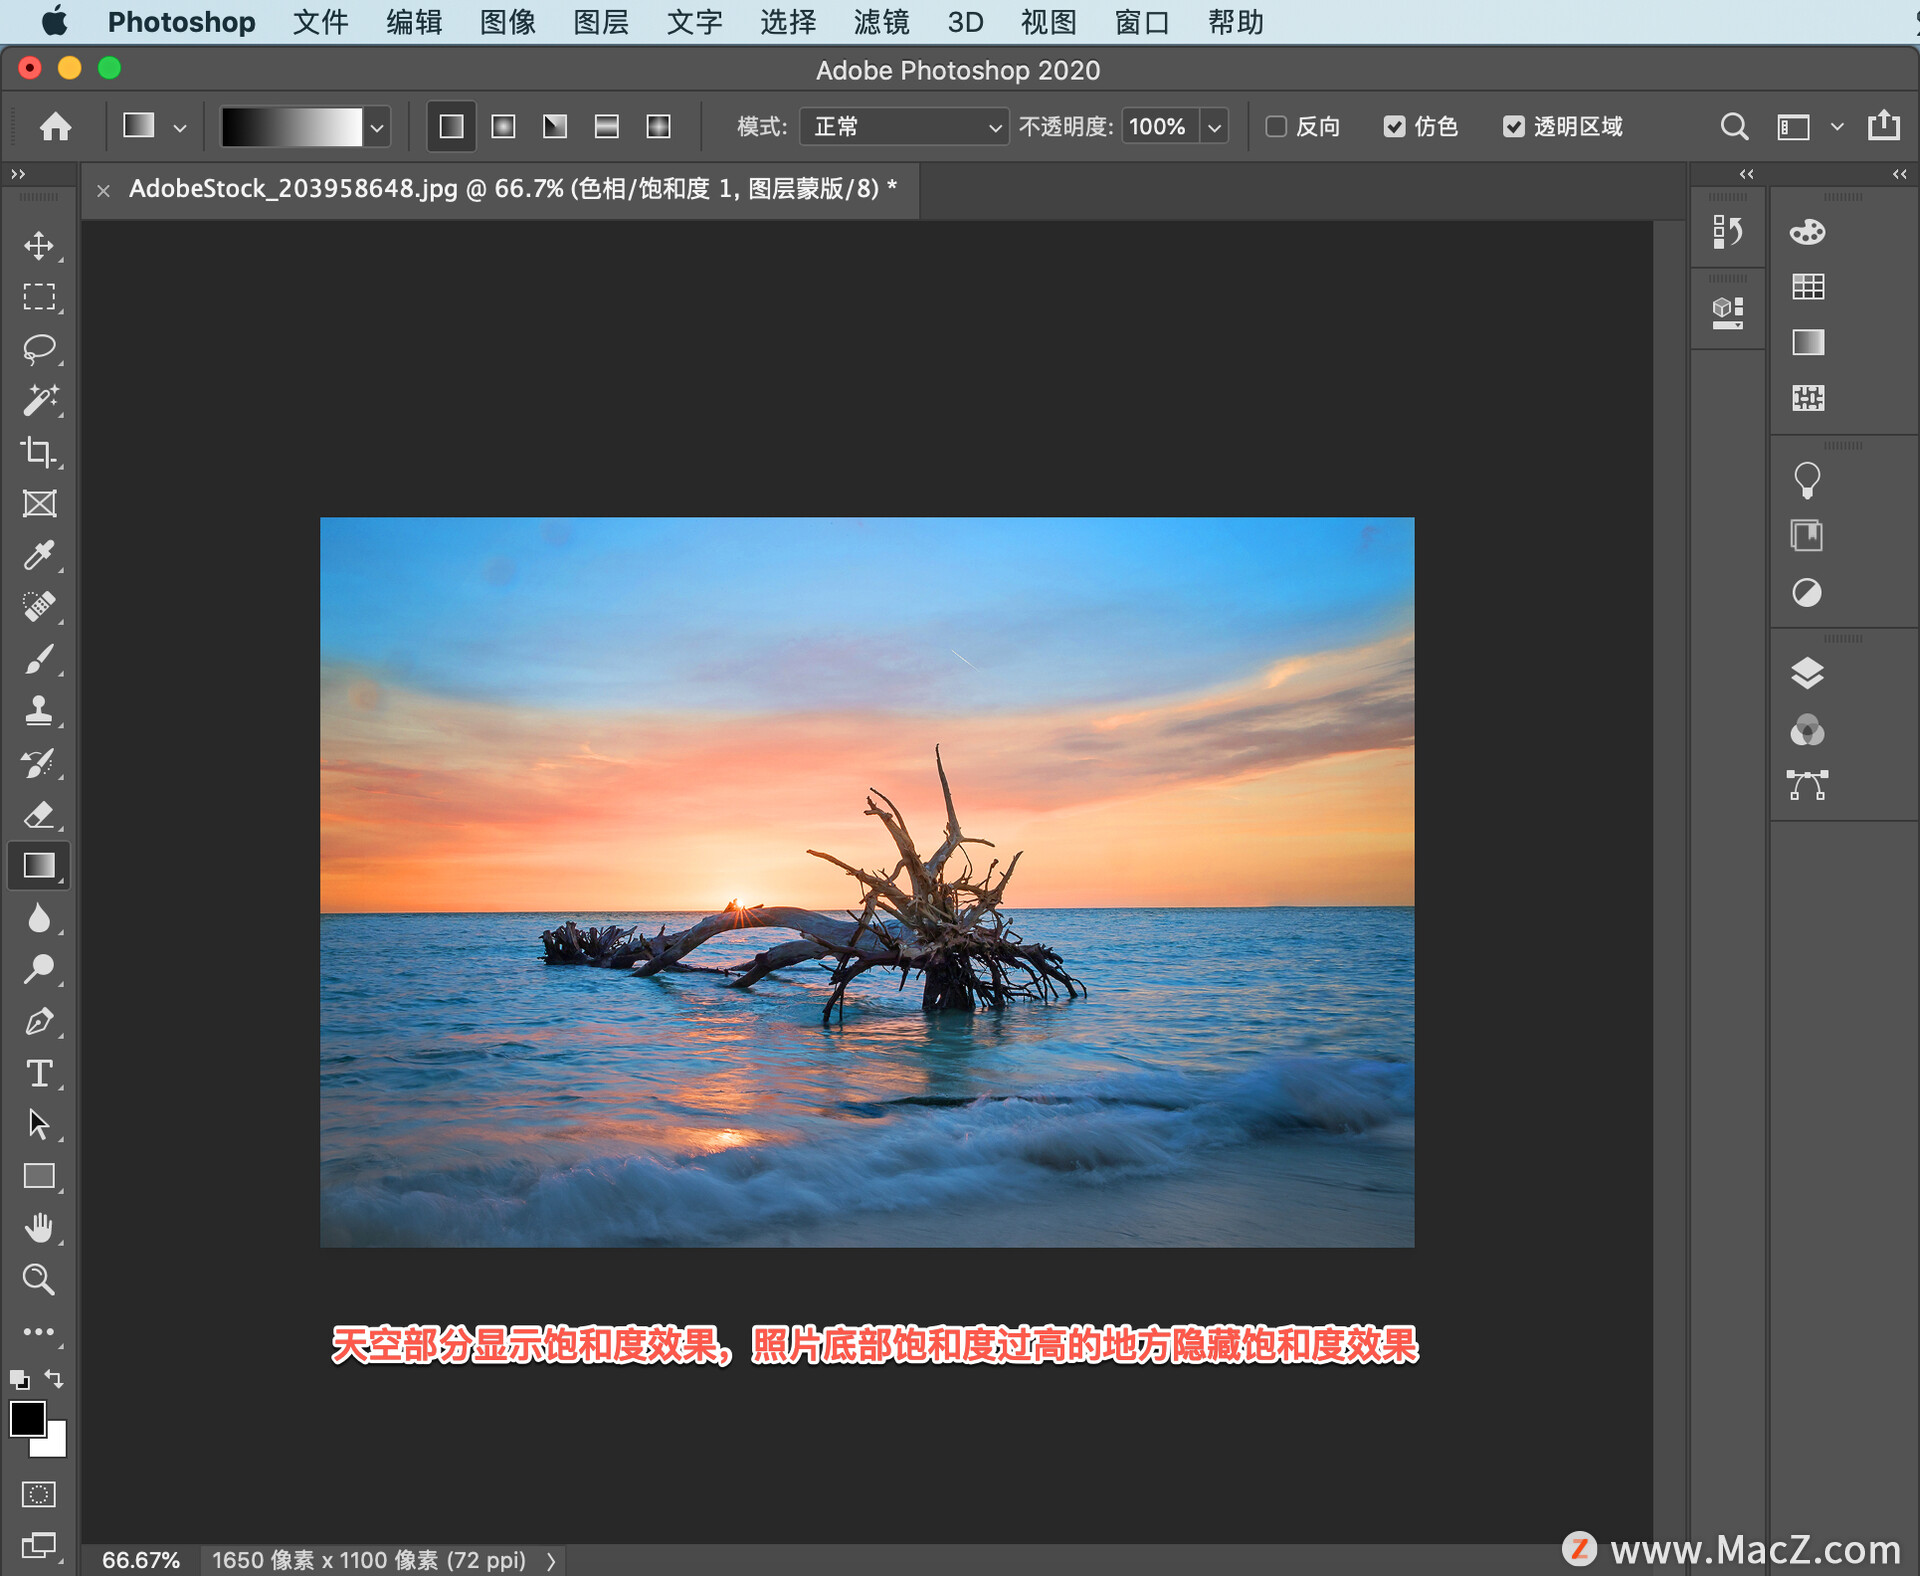This screenshot has width=1920, height=1576.
Task: Select the History Brush tool
Action: (39, 763)
